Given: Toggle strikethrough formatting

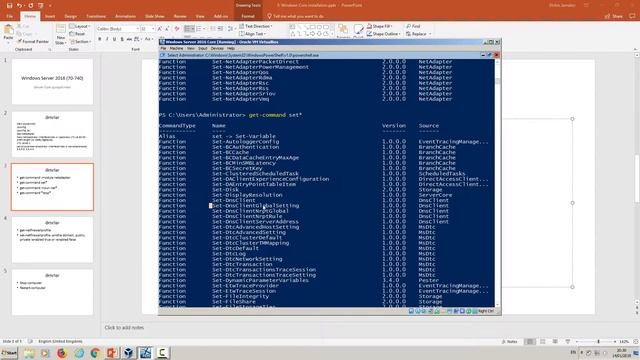Looking at the screenshot, I should click(129, 39).
